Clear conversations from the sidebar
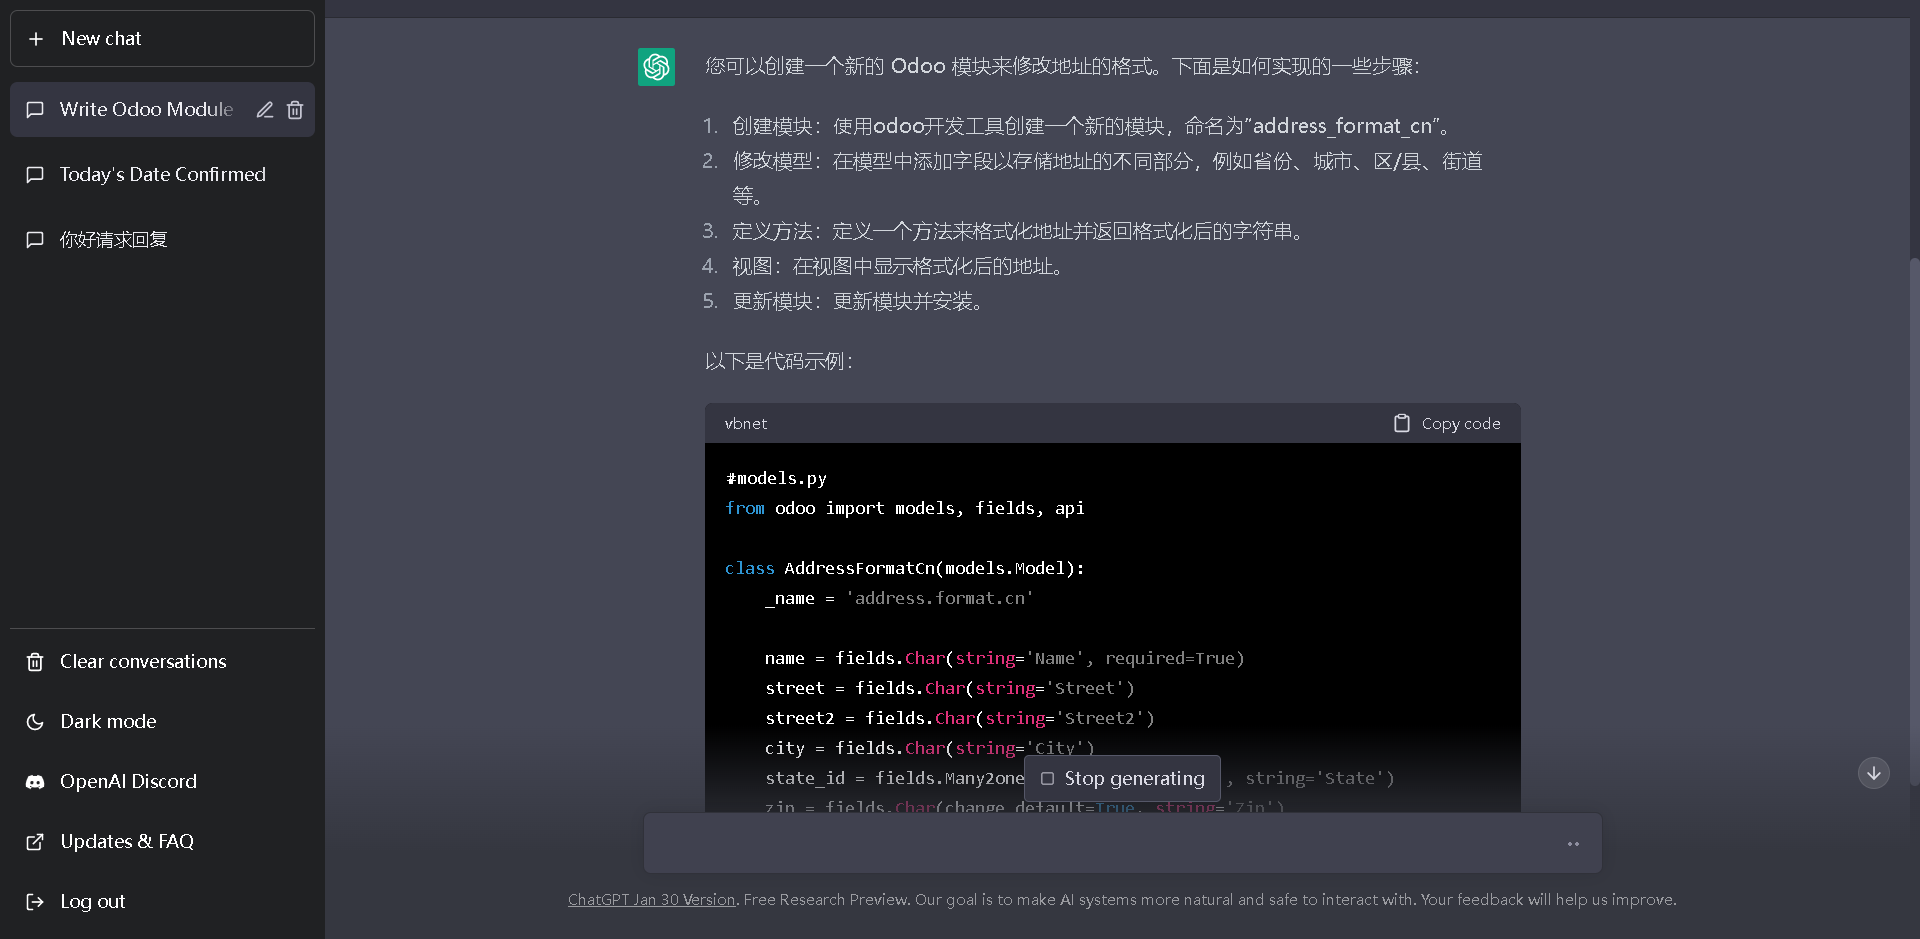Screen dimensions: 1920x939 pos(162,662)
